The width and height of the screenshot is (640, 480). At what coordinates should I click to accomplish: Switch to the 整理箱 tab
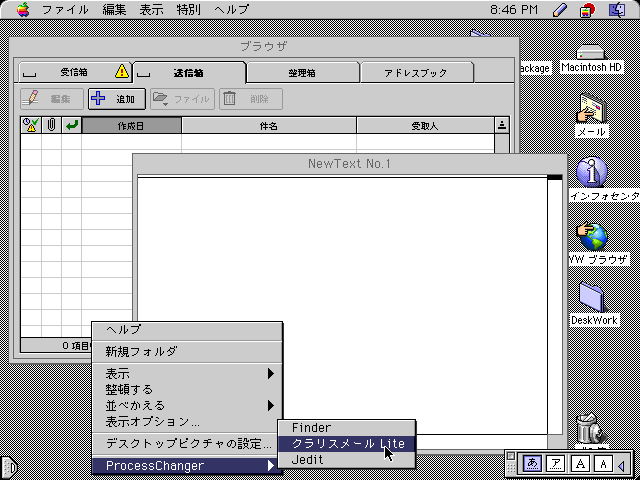pos(302,73)
